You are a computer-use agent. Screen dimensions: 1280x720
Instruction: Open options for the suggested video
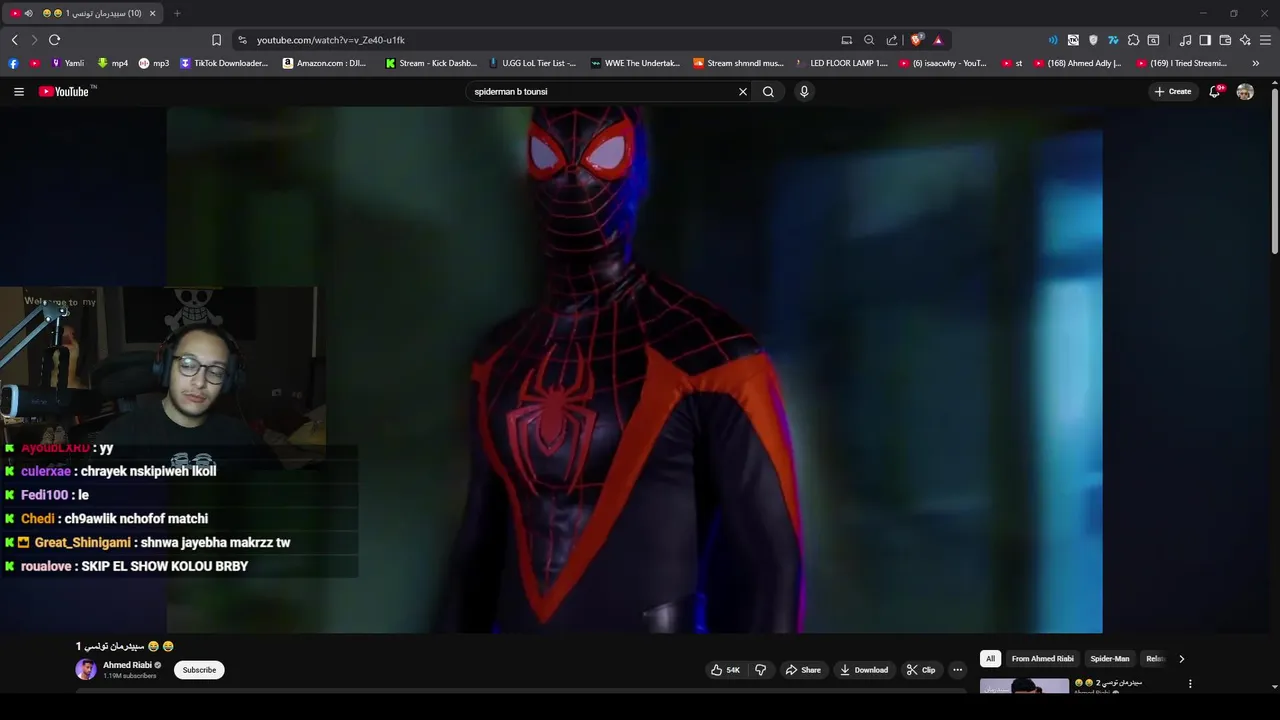pos(1190,684)
